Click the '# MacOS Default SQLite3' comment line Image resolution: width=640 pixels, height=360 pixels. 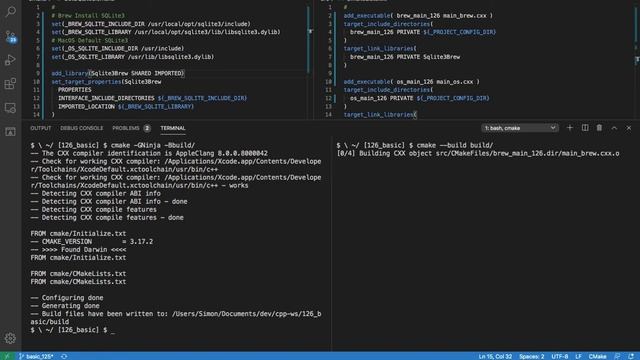(x=89, y=40)
